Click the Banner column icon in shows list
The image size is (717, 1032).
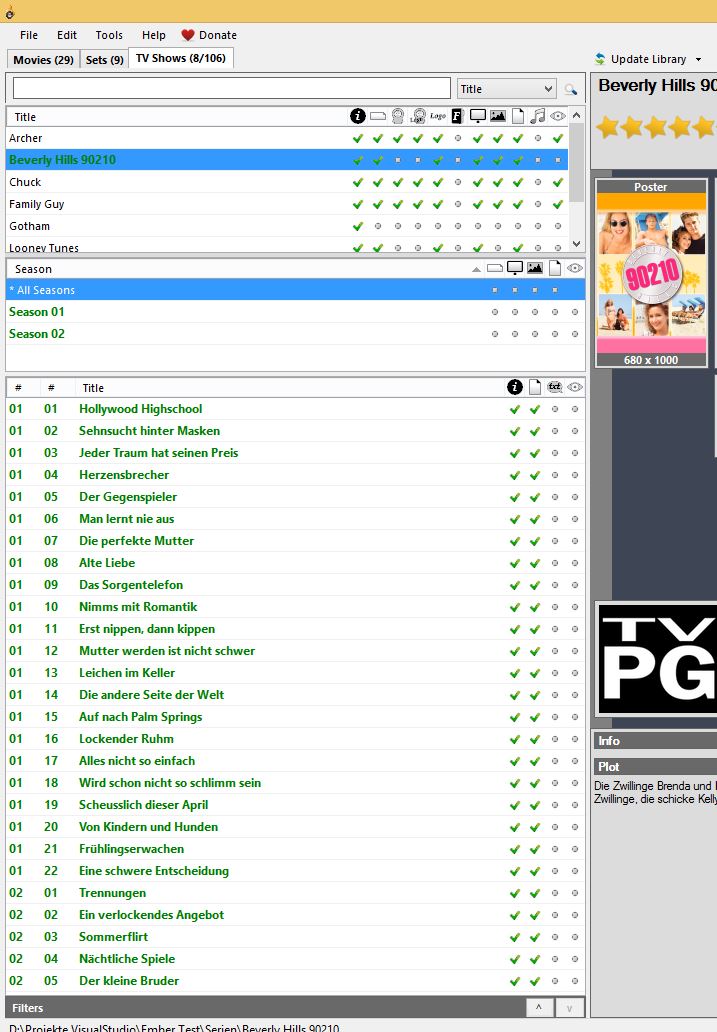coord(378,116)
